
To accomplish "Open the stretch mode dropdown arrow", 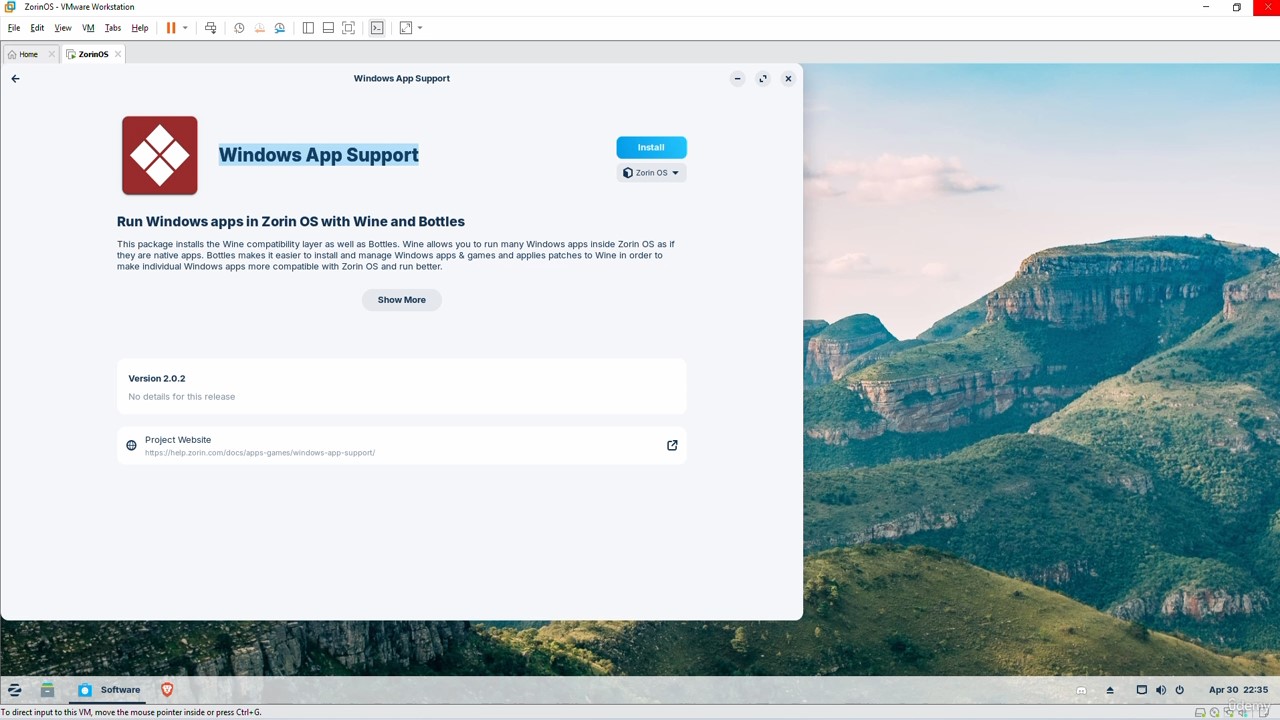I will tap(420, 28).
